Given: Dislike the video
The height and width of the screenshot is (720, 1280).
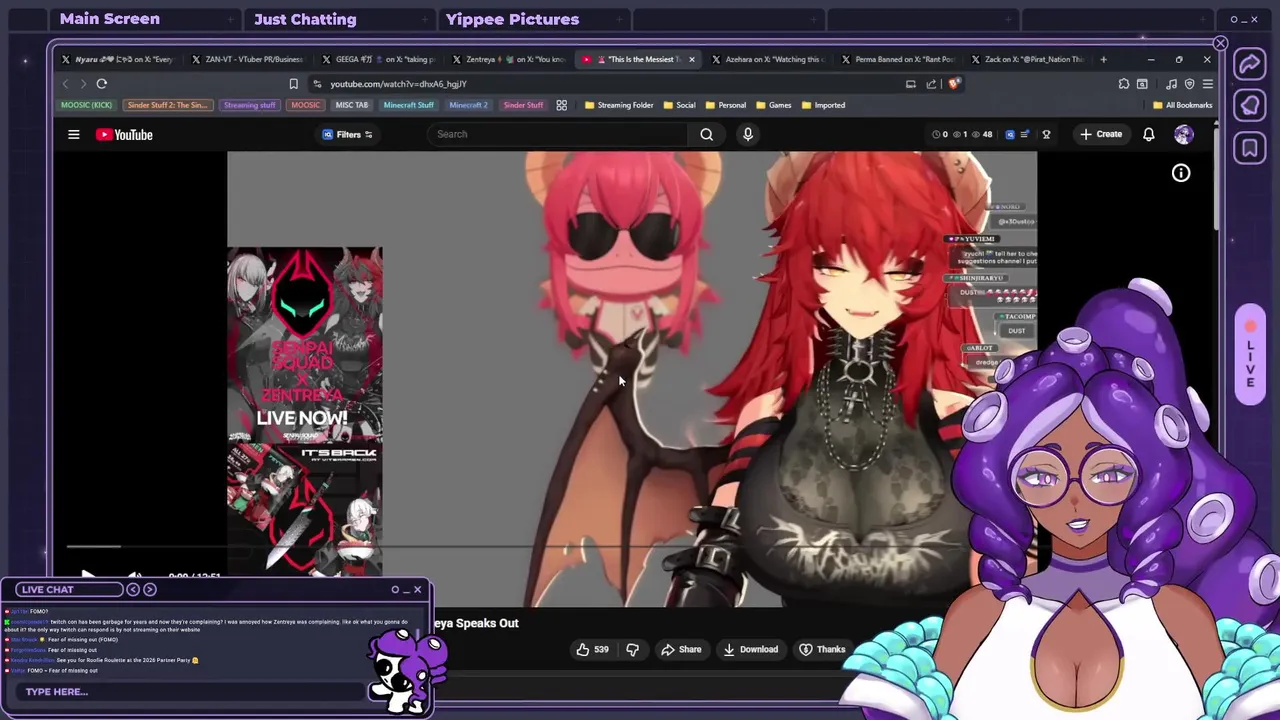Looking at the screenshot, I should click(632, 649).
